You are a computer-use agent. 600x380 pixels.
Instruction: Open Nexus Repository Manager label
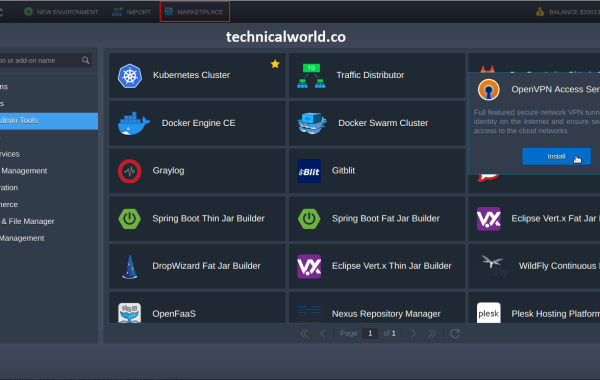386,314
